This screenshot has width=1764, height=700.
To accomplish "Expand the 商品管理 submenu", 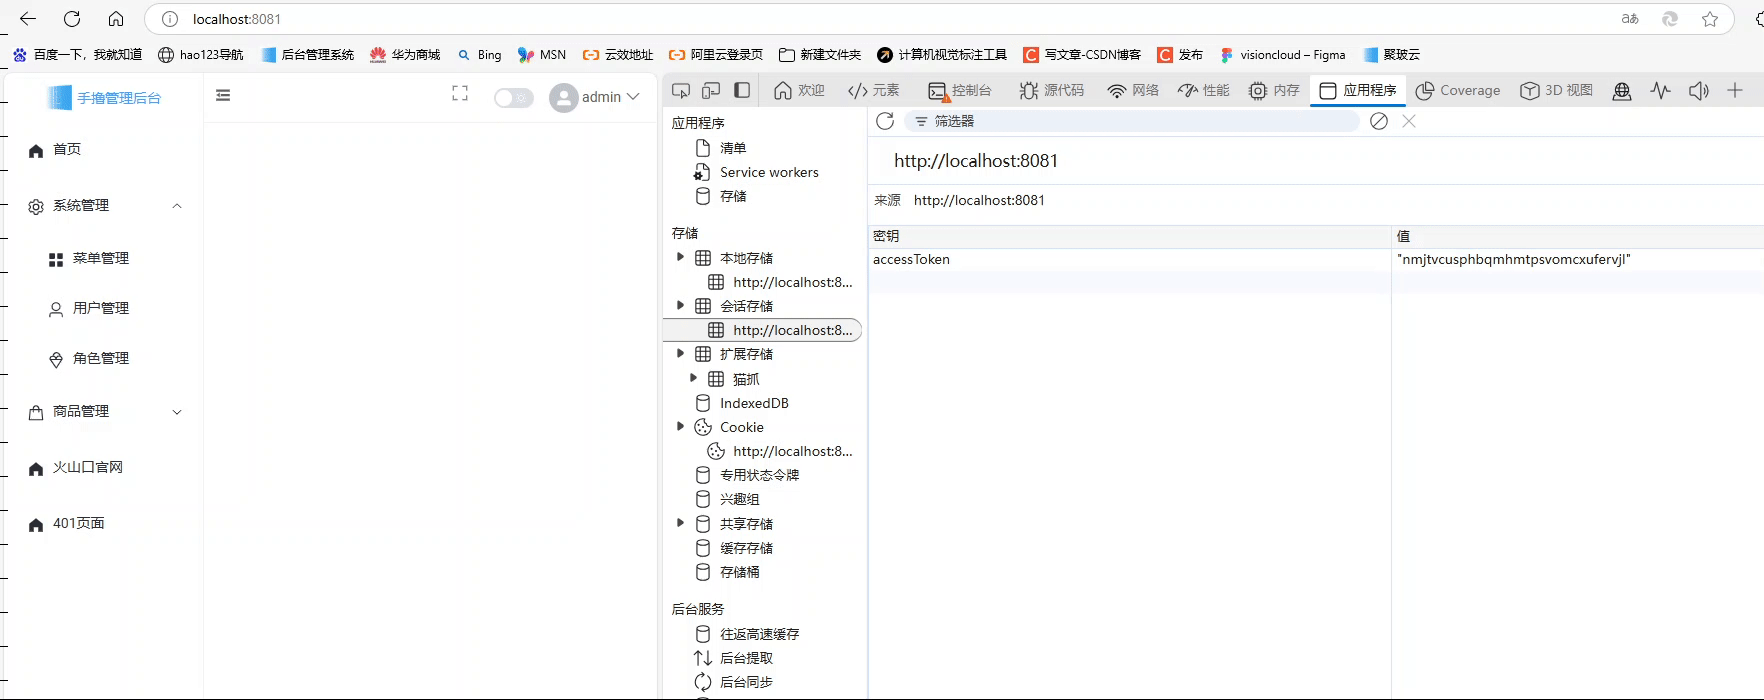I will (x=103, y=411).
